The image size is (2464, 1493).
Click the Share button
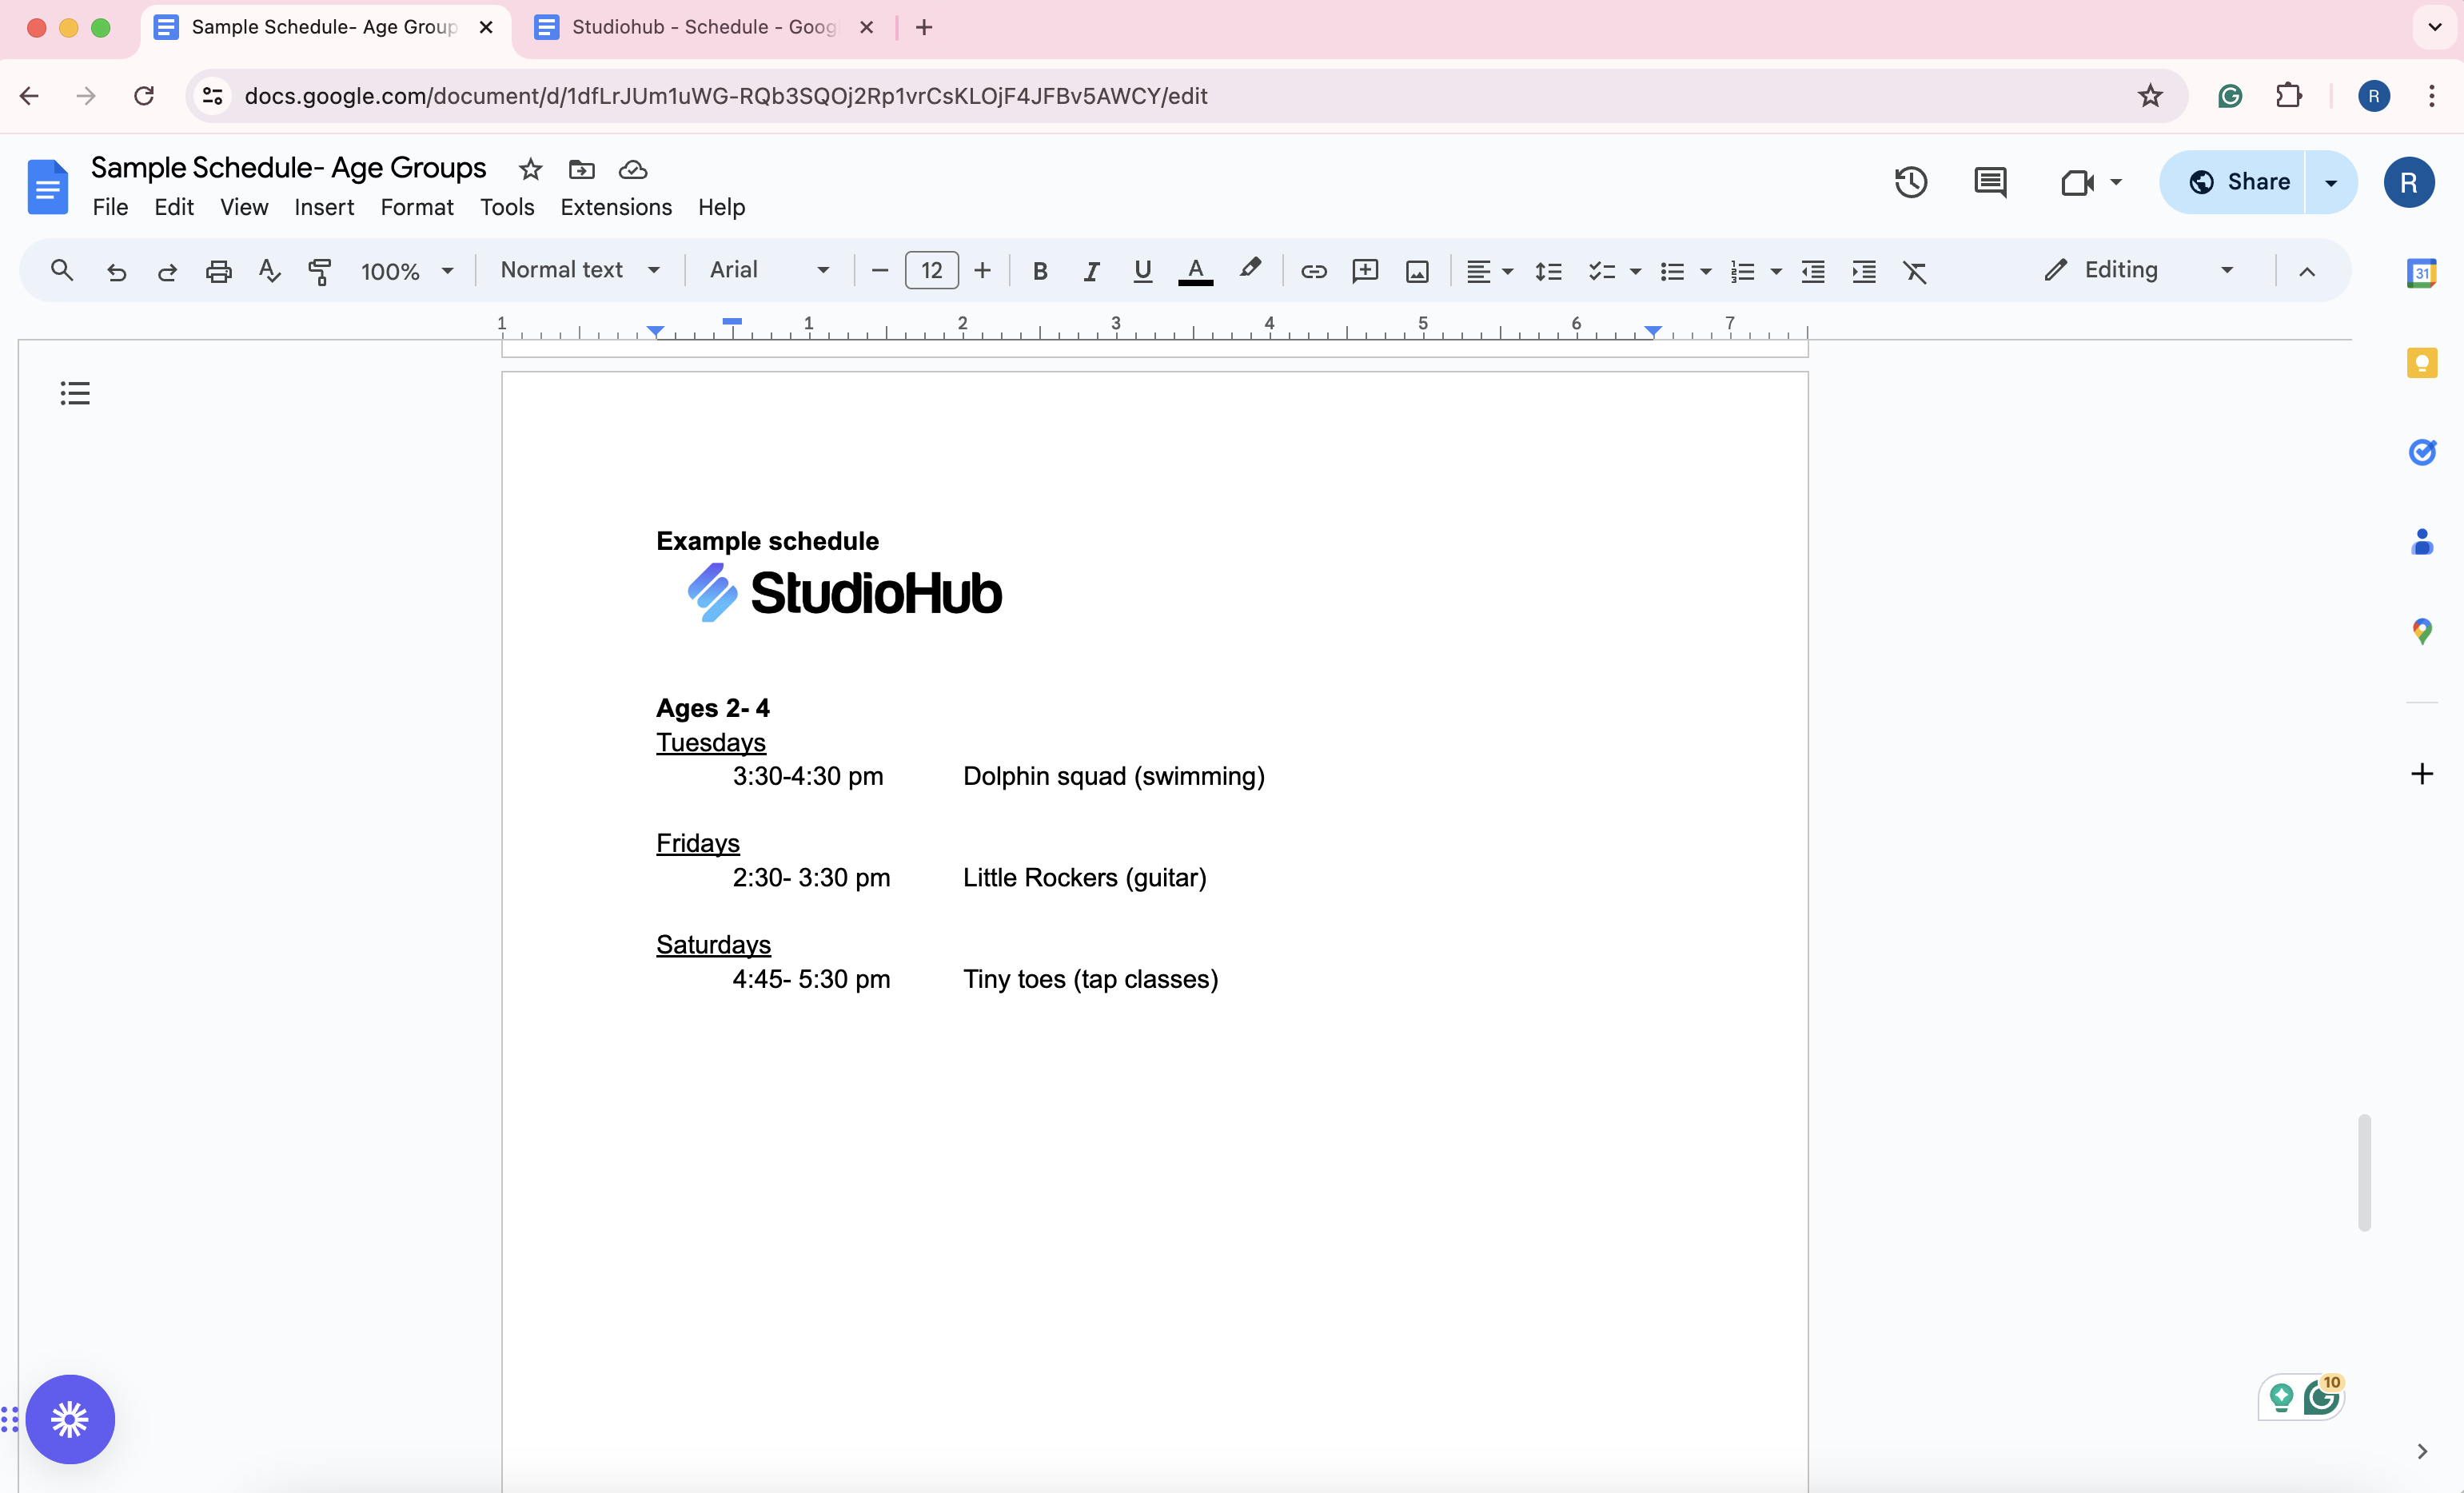click(2238, 182)
